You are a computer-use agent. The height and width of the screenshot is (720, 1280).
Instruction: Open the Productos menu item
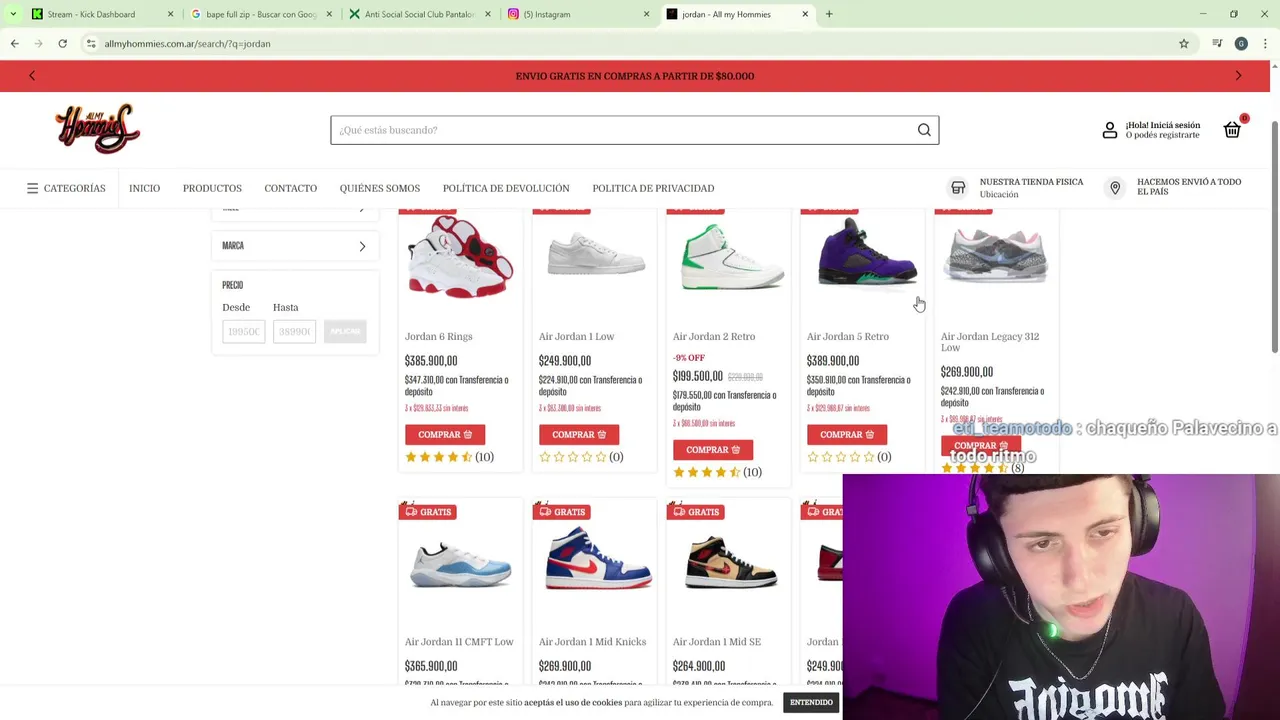tap(212, 188)
